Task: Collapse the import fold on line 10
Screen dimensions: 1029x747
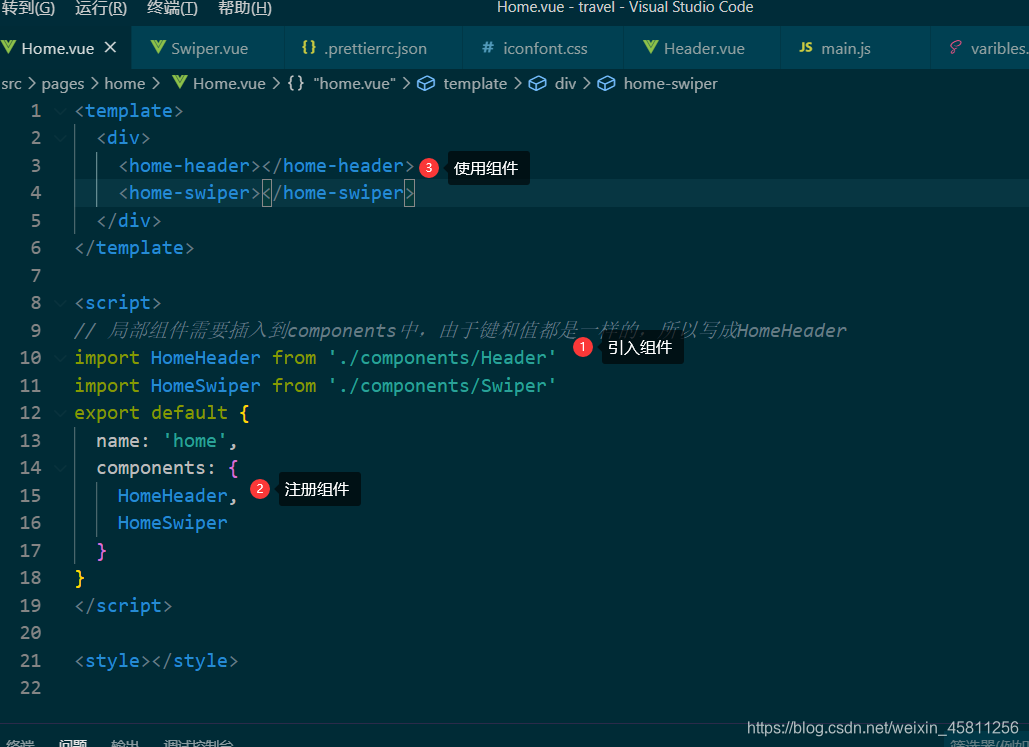Action: pos(60,358)
